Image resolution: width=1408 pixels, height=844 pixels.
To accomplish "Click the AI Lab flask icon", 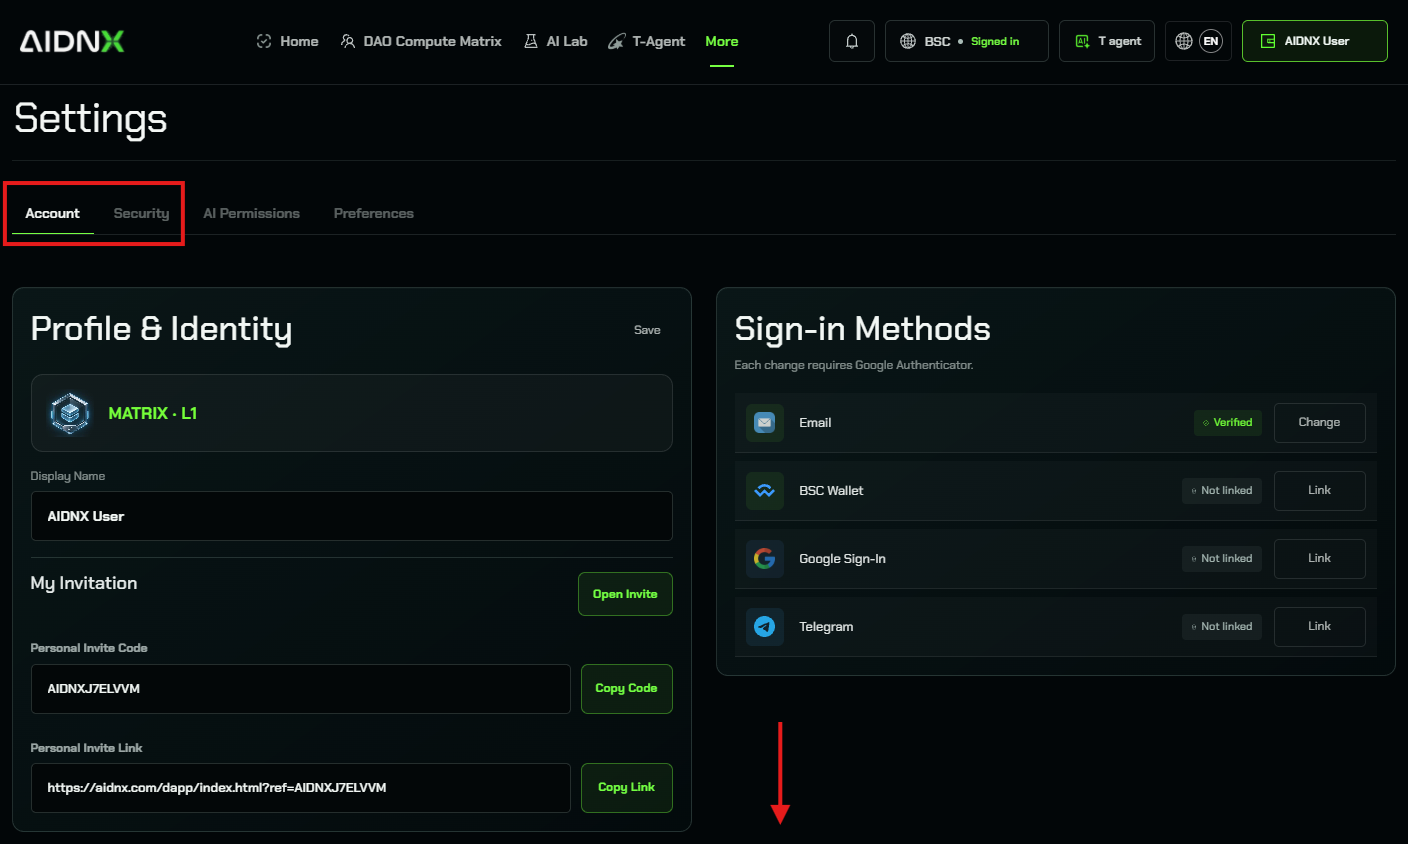I will point(531,41).
